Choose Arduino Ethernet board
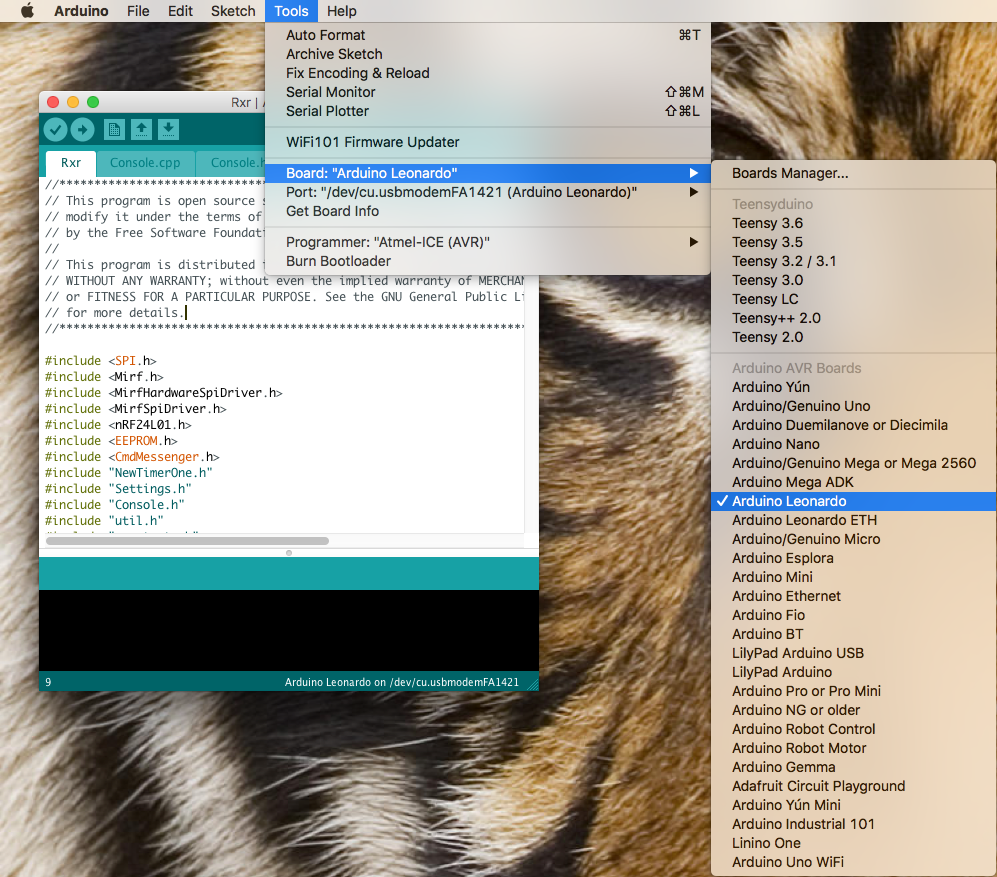Image resolution: width=997 pixels, height=877 pixels. click(x=854, y=596)
